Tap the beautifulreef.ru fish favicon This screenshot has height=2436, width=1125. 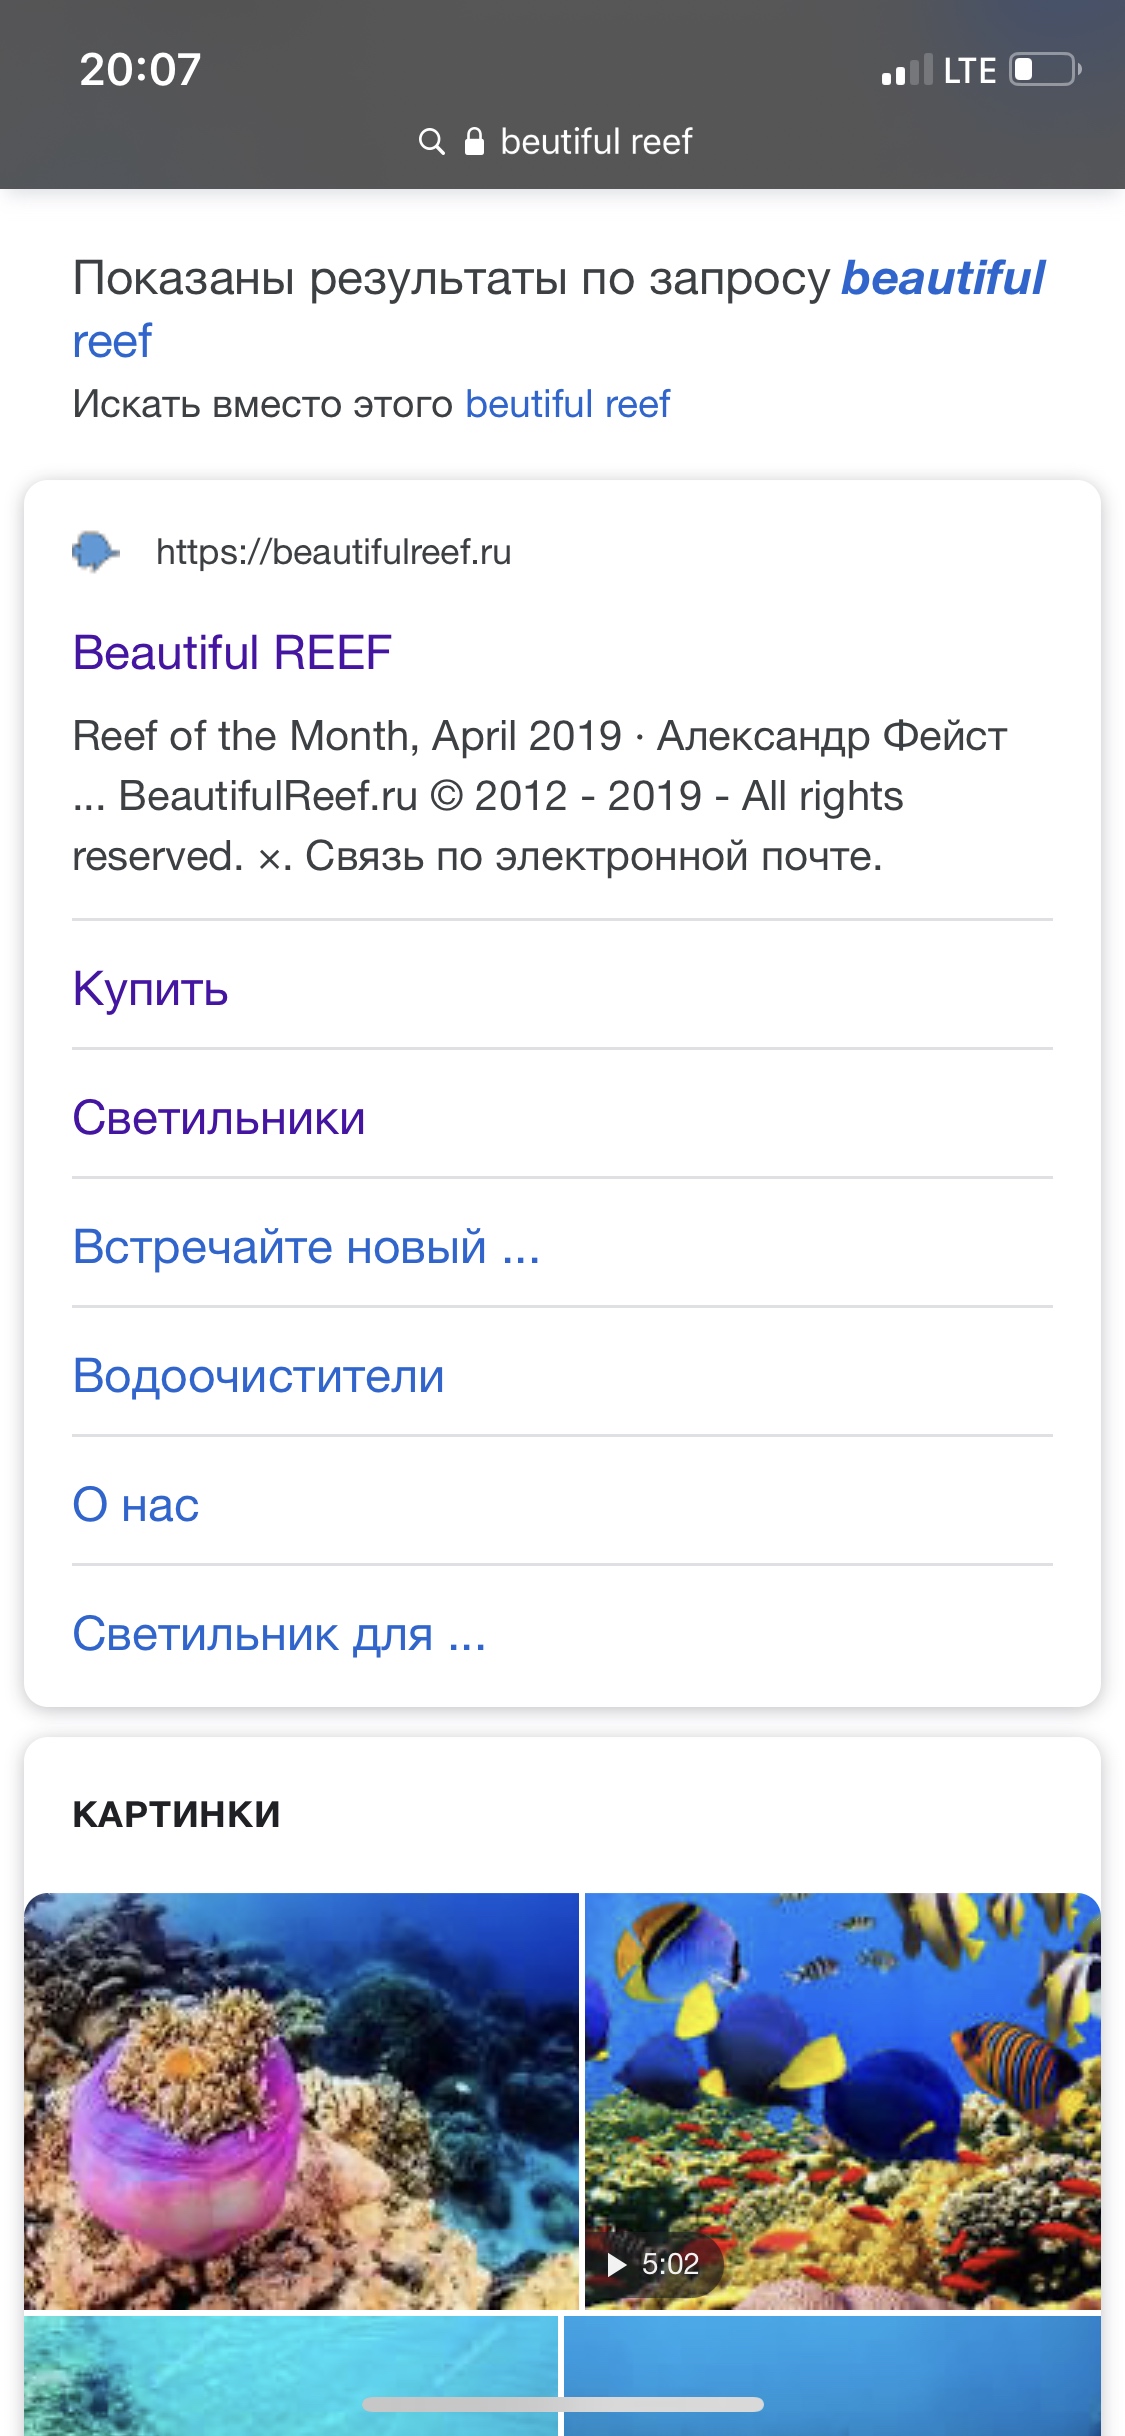click(x=95, y=551)
